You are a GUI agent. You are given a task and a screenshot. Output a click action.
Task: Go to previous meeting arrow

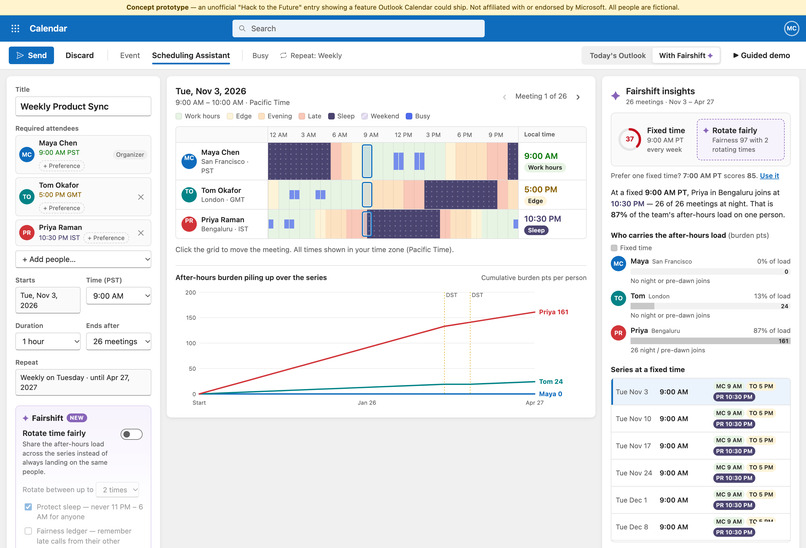tap(504, 97)
